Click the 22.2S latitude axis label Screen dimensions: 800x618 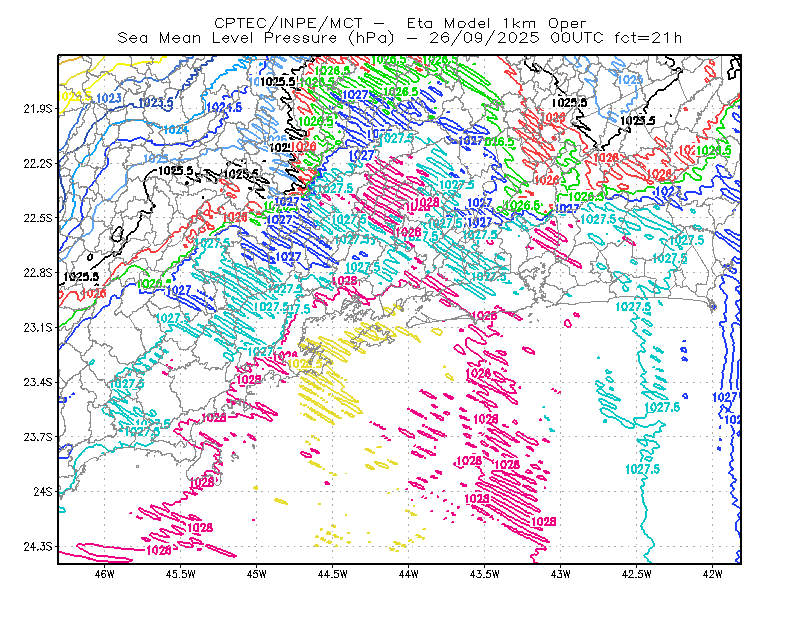coord(38,163)
